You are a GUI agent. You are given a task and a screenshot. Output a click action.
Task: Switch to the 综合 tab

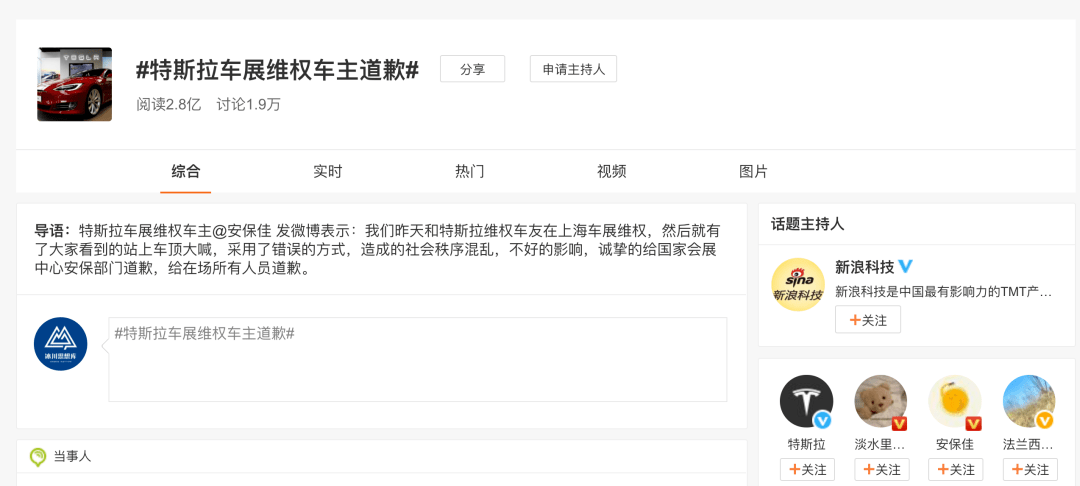coord(186,171)
